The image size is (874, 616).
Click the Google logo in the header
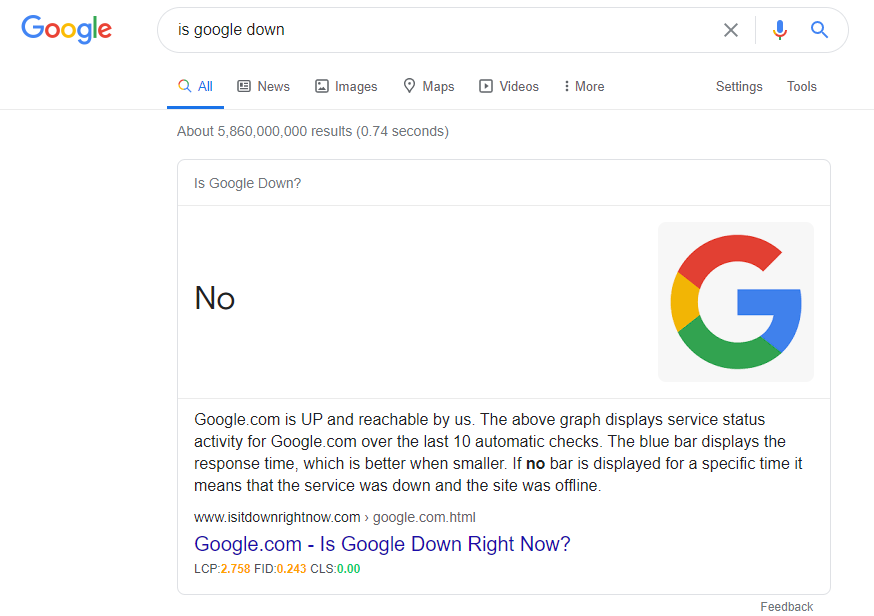pos(66,29)
